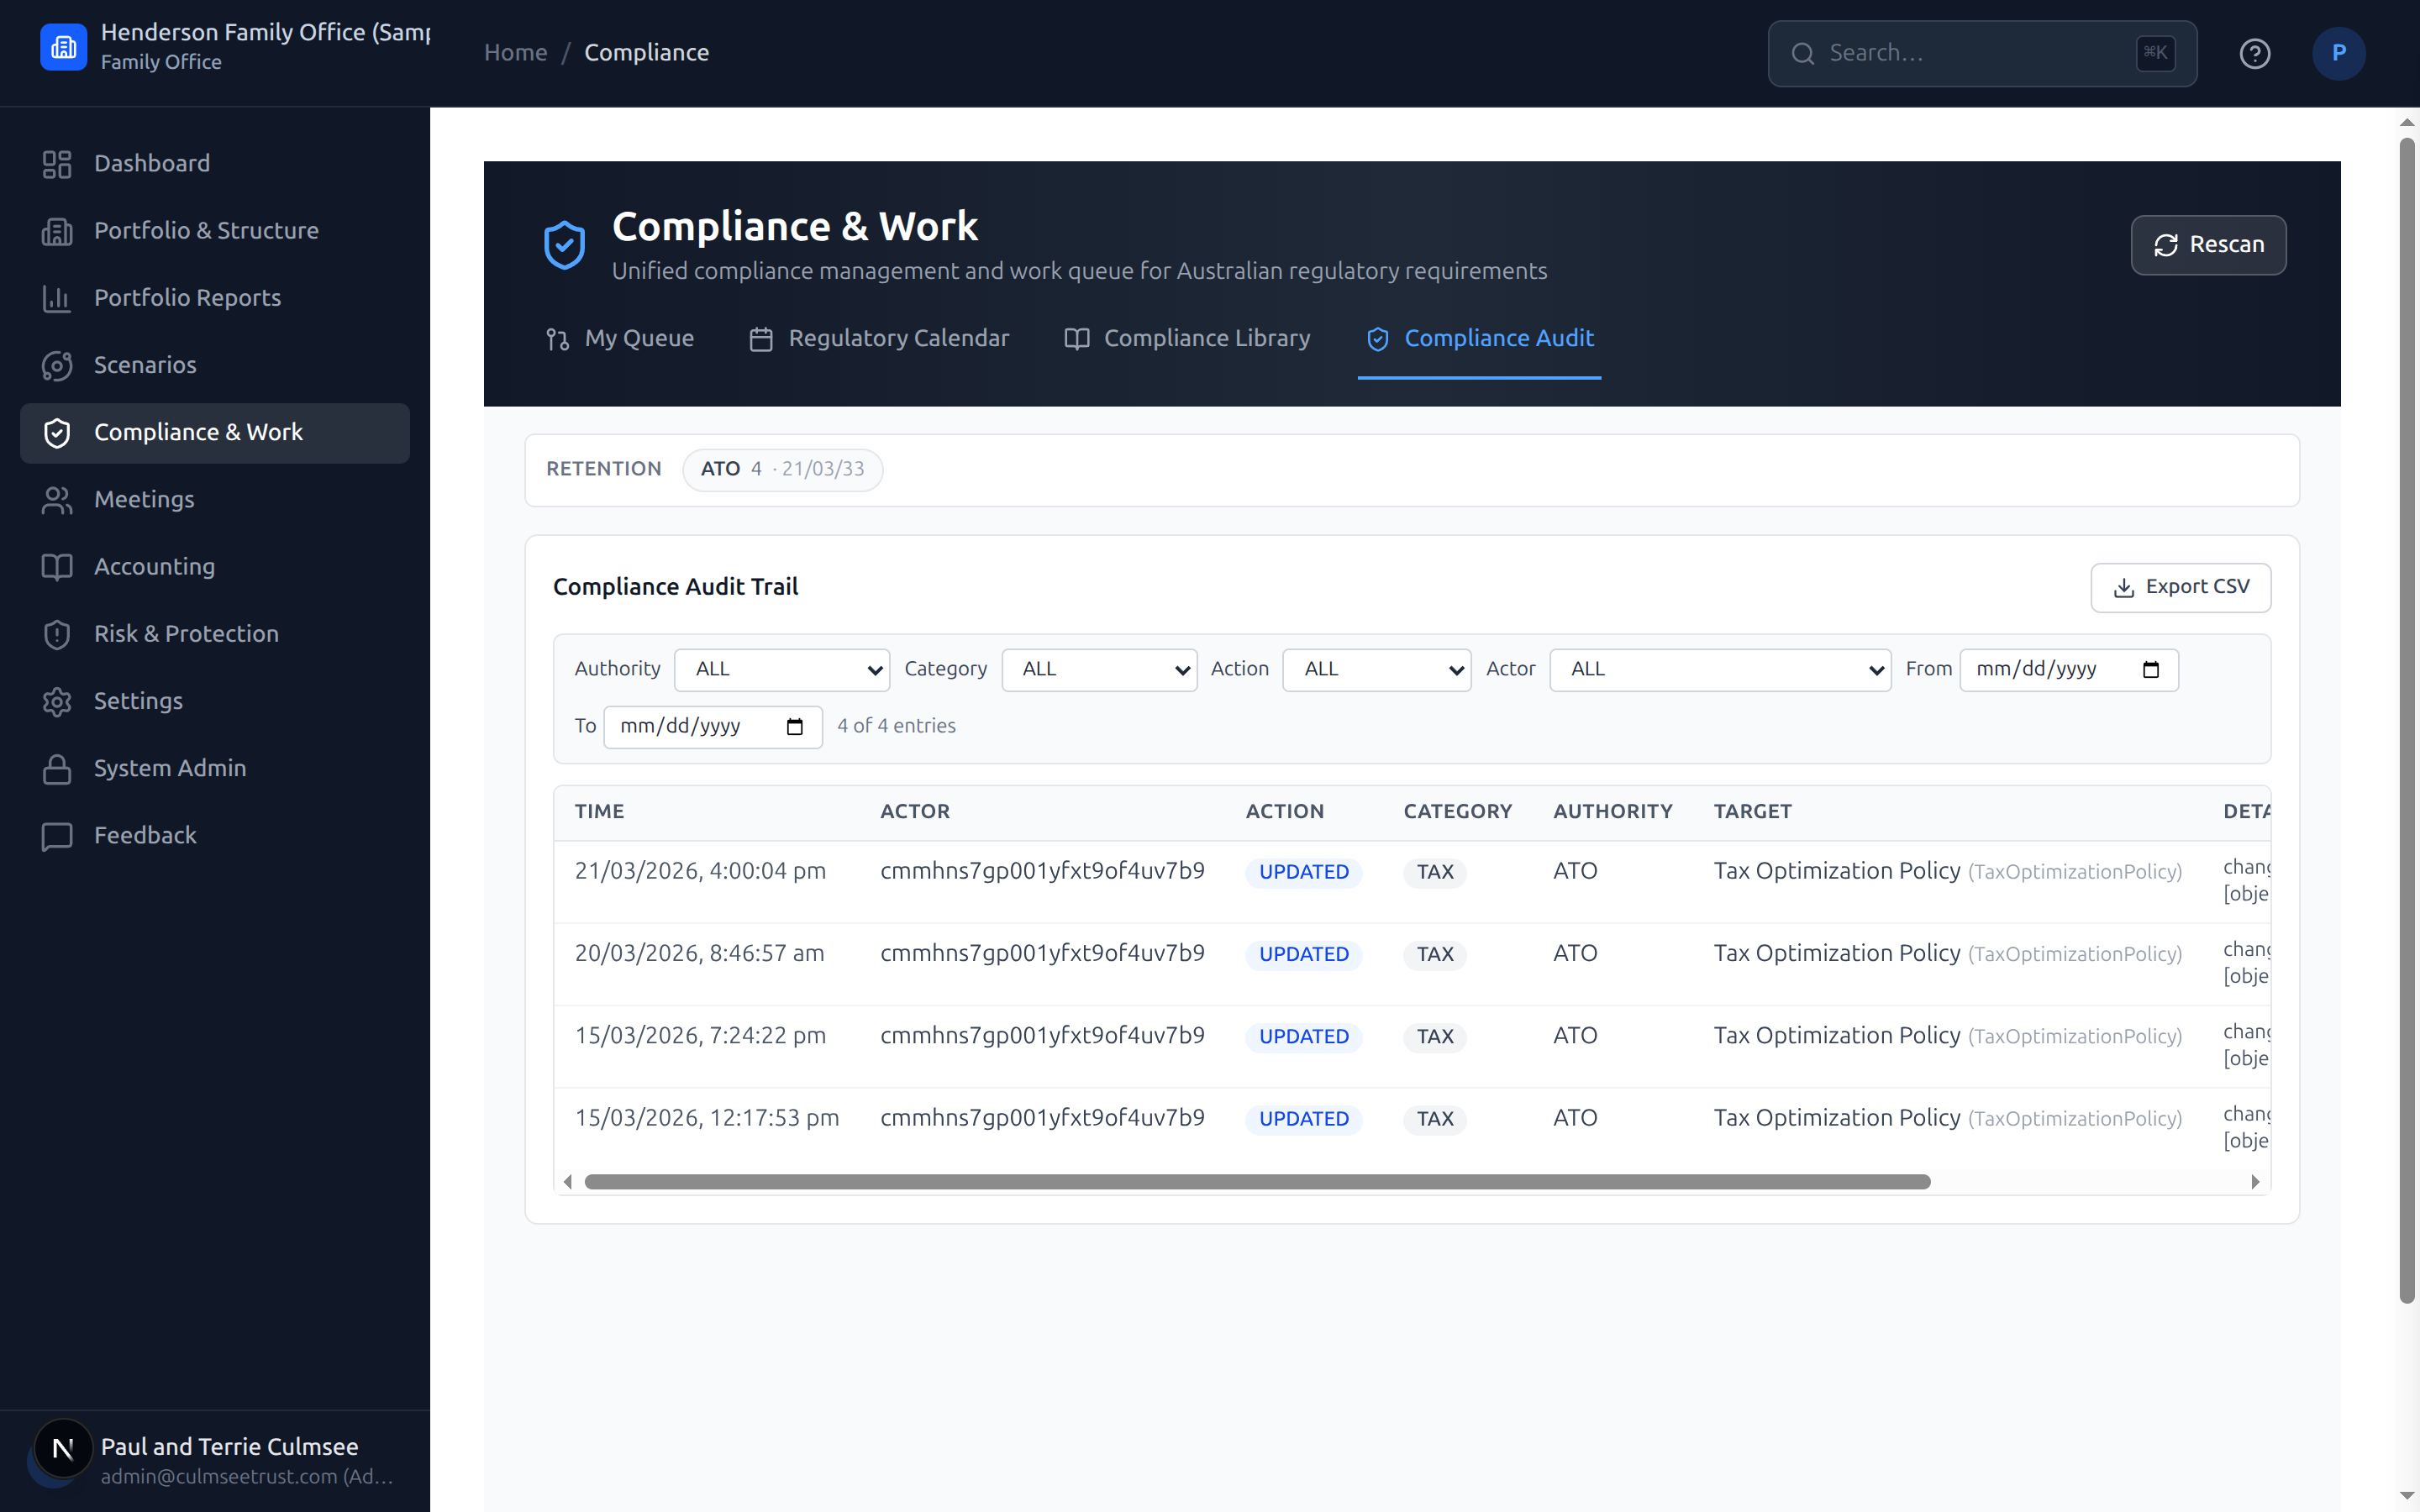Open the Authority filter dropdown

tap(781, 669)
